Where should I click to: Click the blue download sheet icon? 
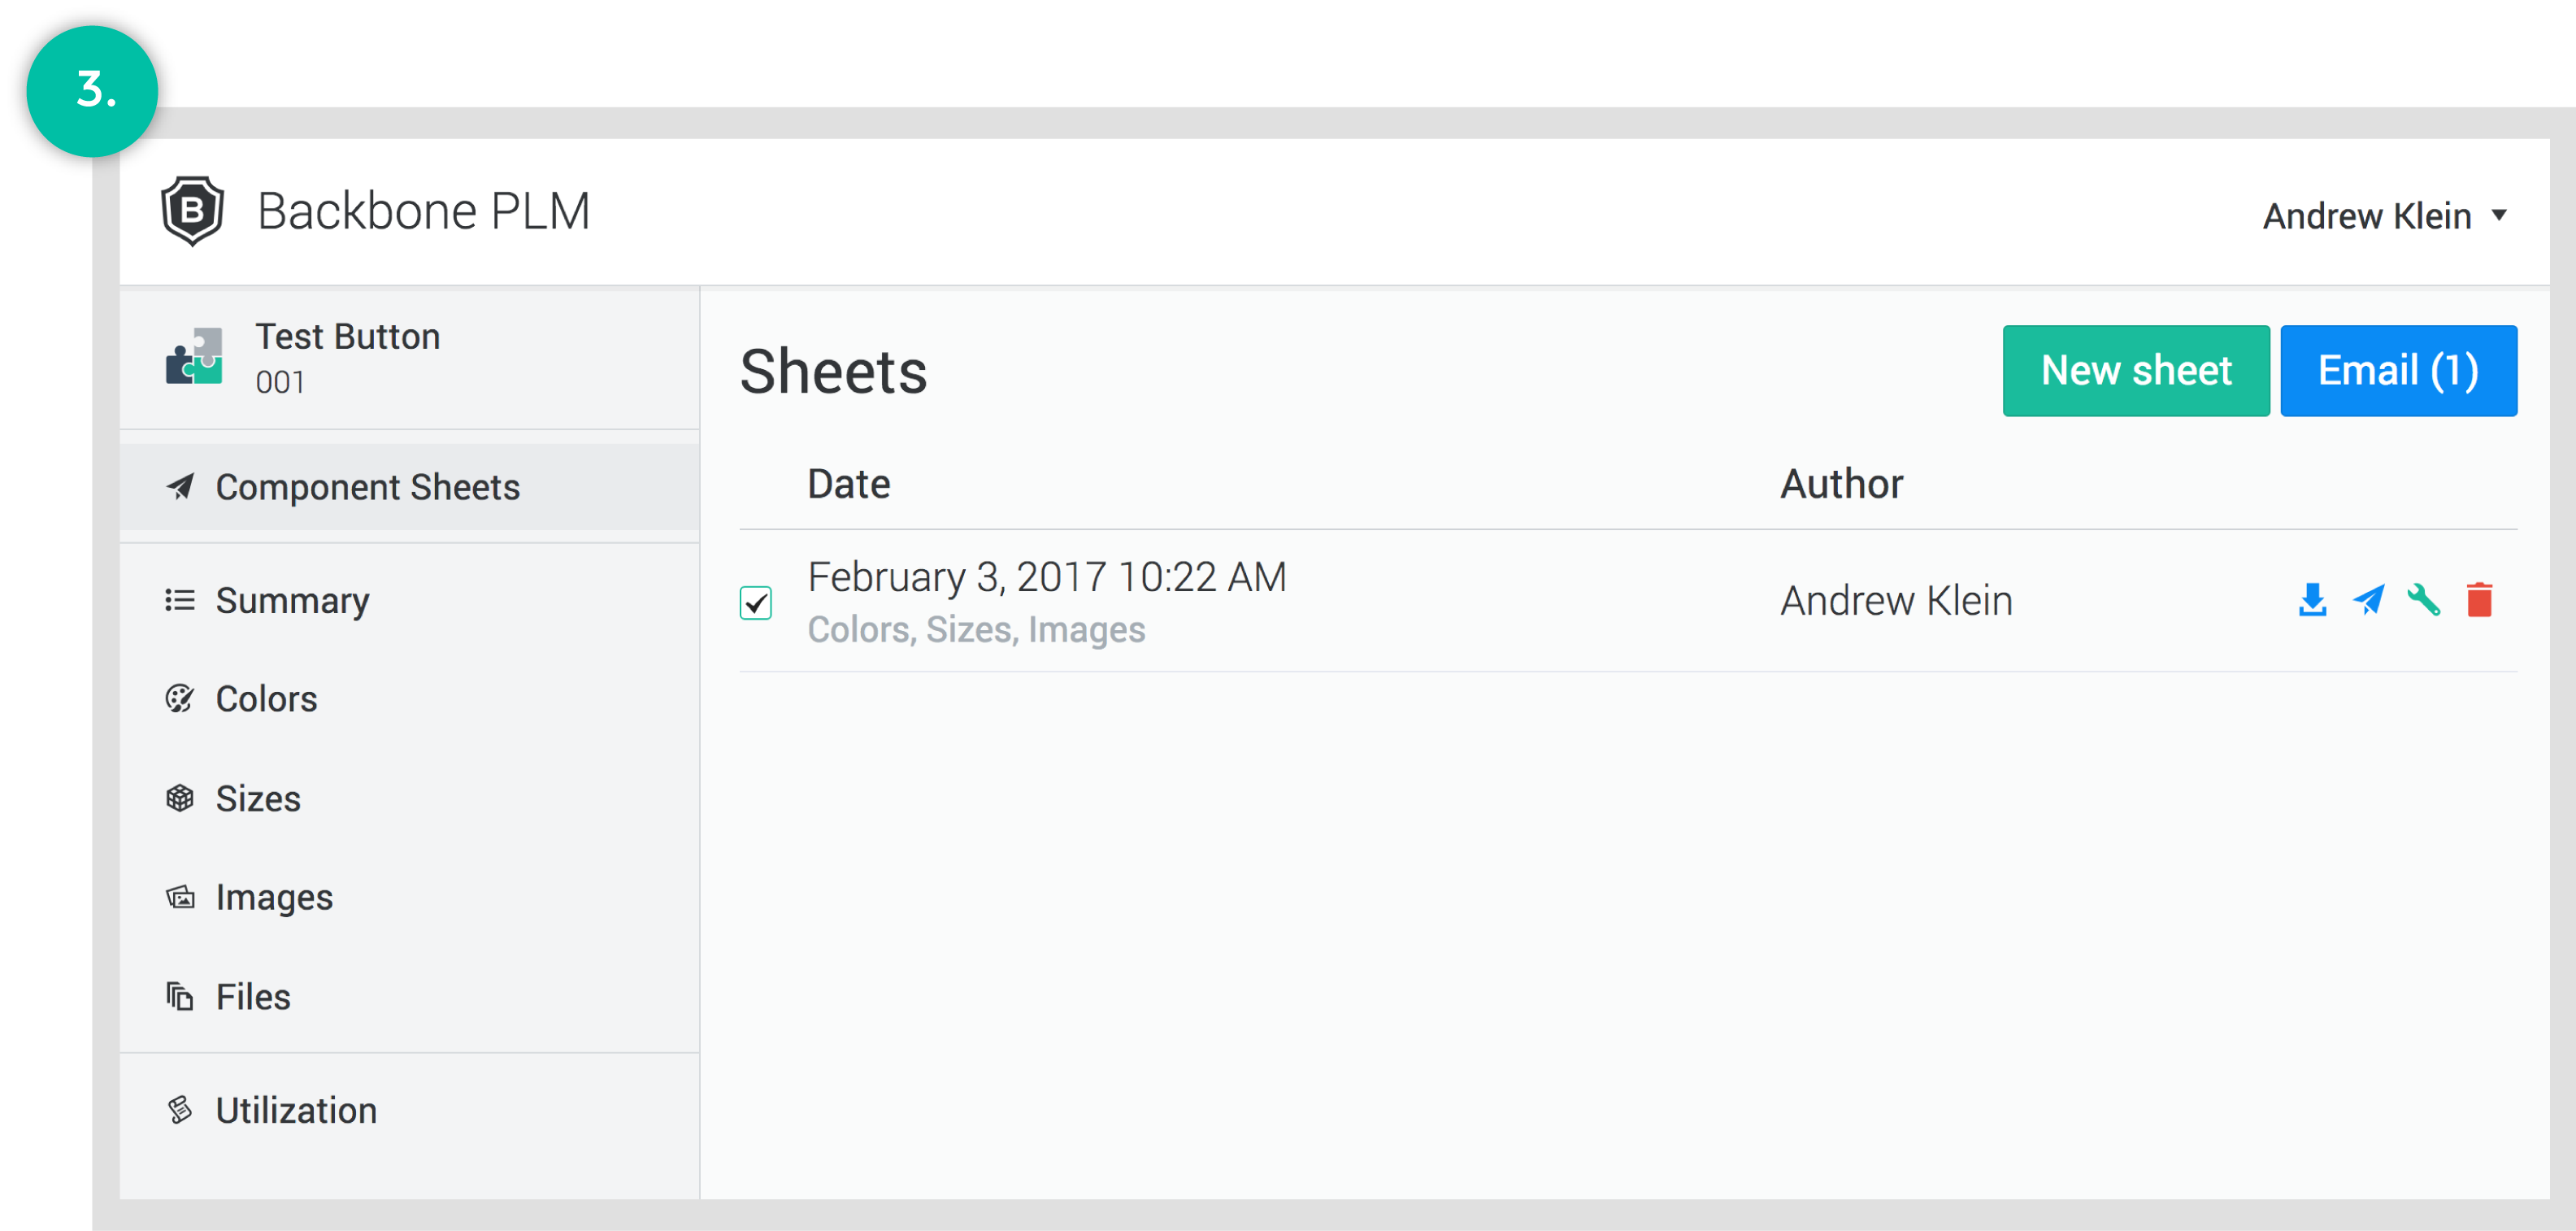click(2312, 600)
